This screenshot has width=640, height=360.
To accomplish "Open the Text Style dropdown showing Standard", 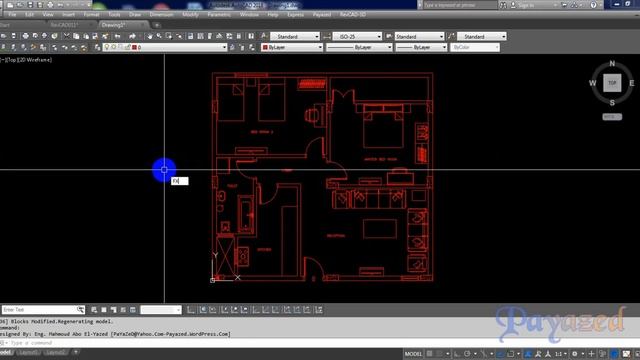I will coord(295,36).
